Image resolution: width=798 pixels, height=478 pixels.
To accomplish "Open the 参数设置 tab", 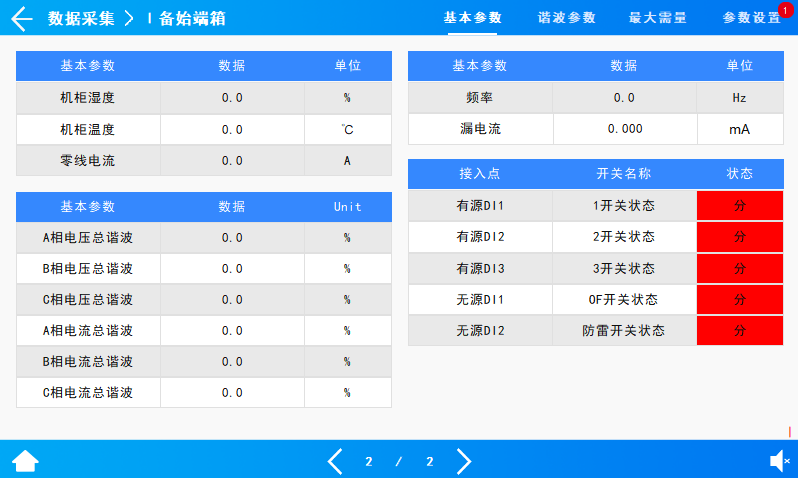I will [x=751, y=18].
